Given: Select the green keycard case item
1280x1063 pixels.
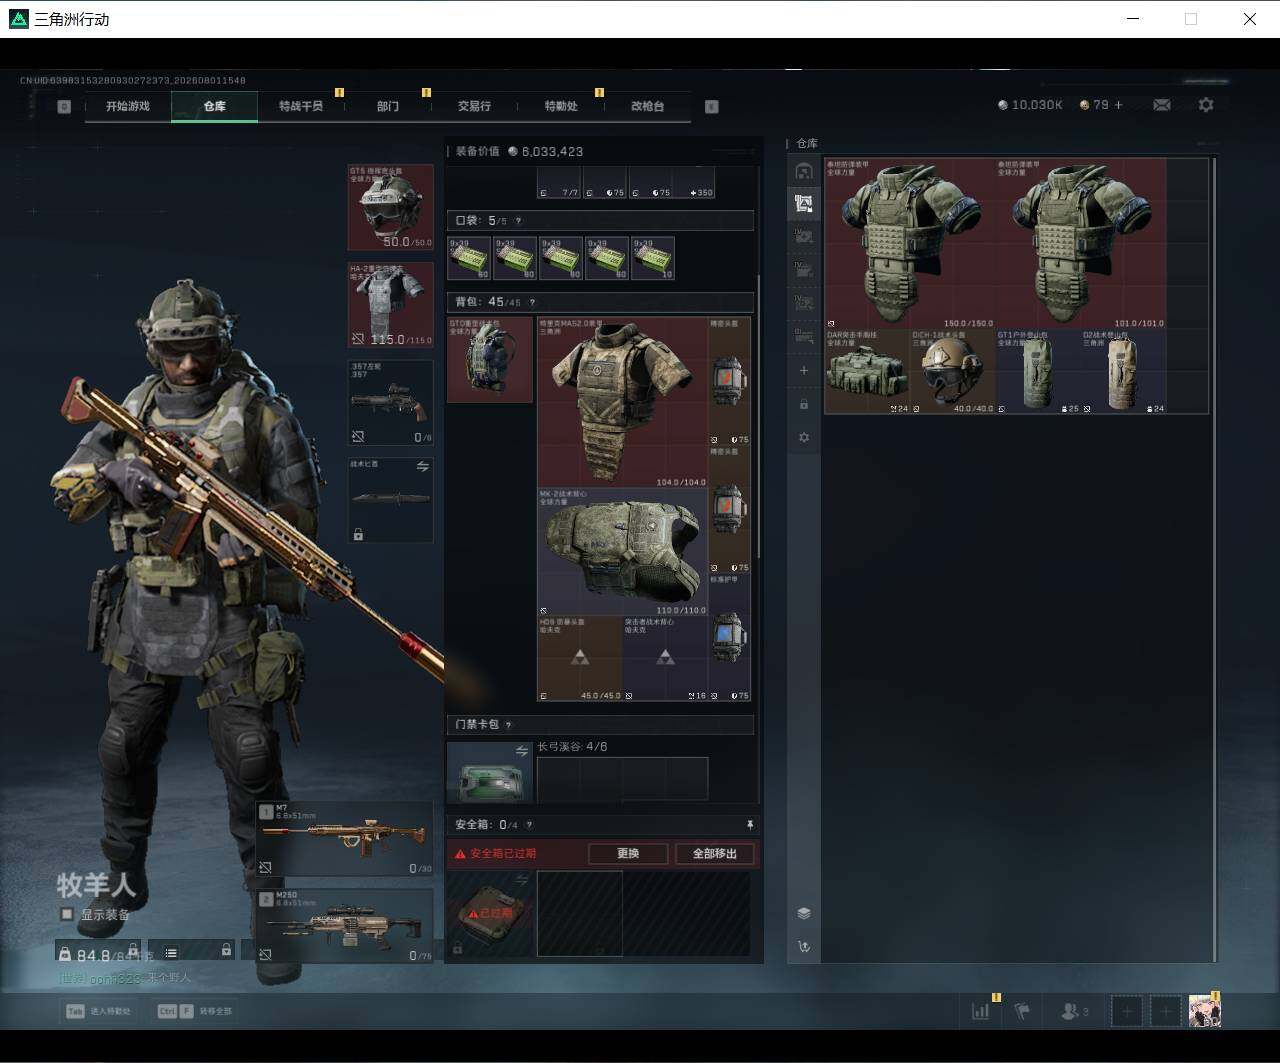Looking at the screenshot, I should pos(490,773).
